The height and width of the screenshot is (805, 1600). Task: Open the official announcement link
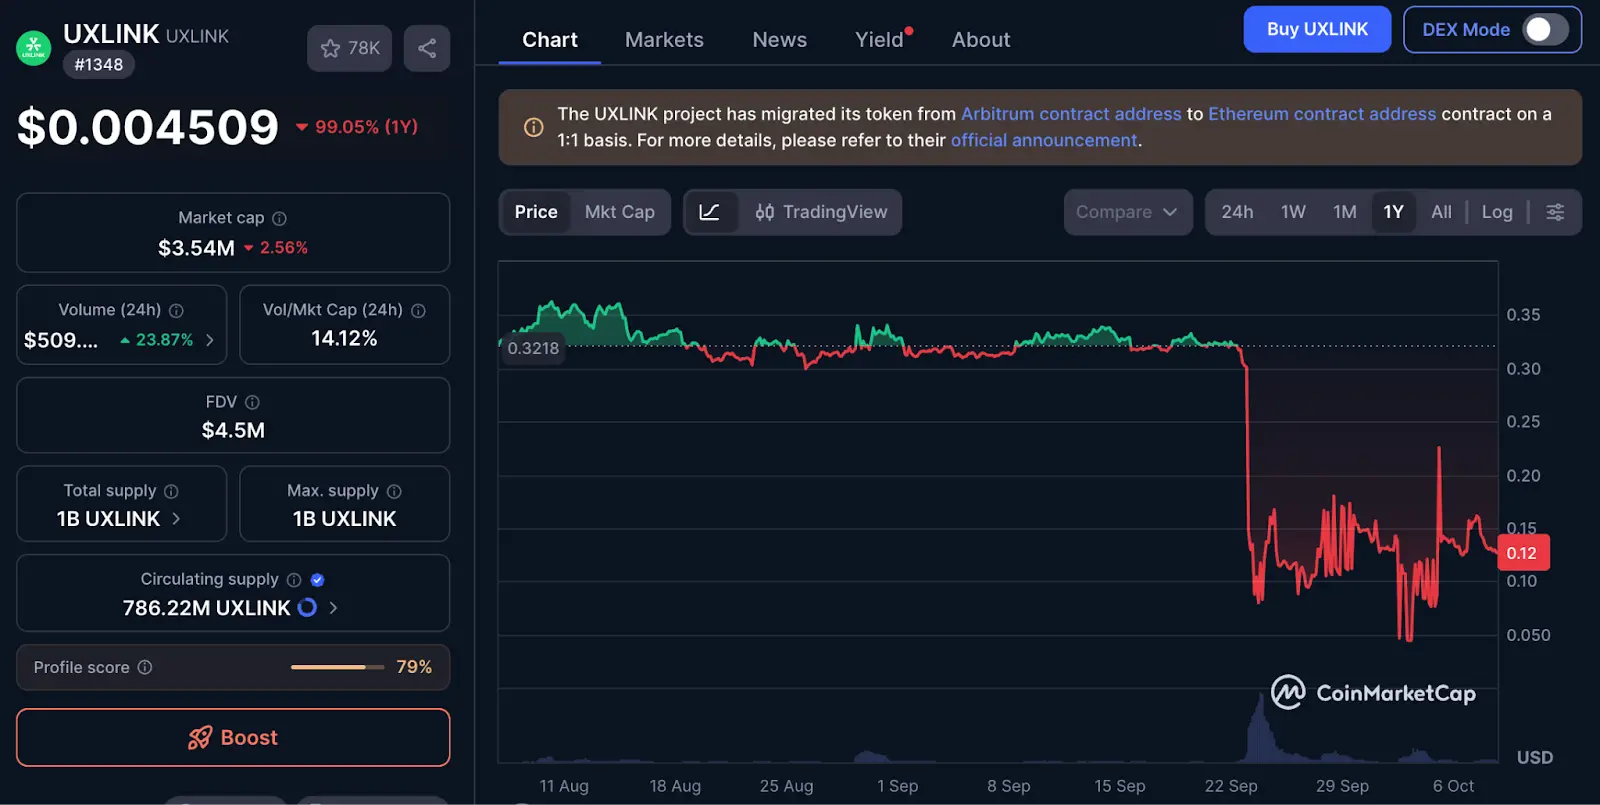[x=1043, y=141]
